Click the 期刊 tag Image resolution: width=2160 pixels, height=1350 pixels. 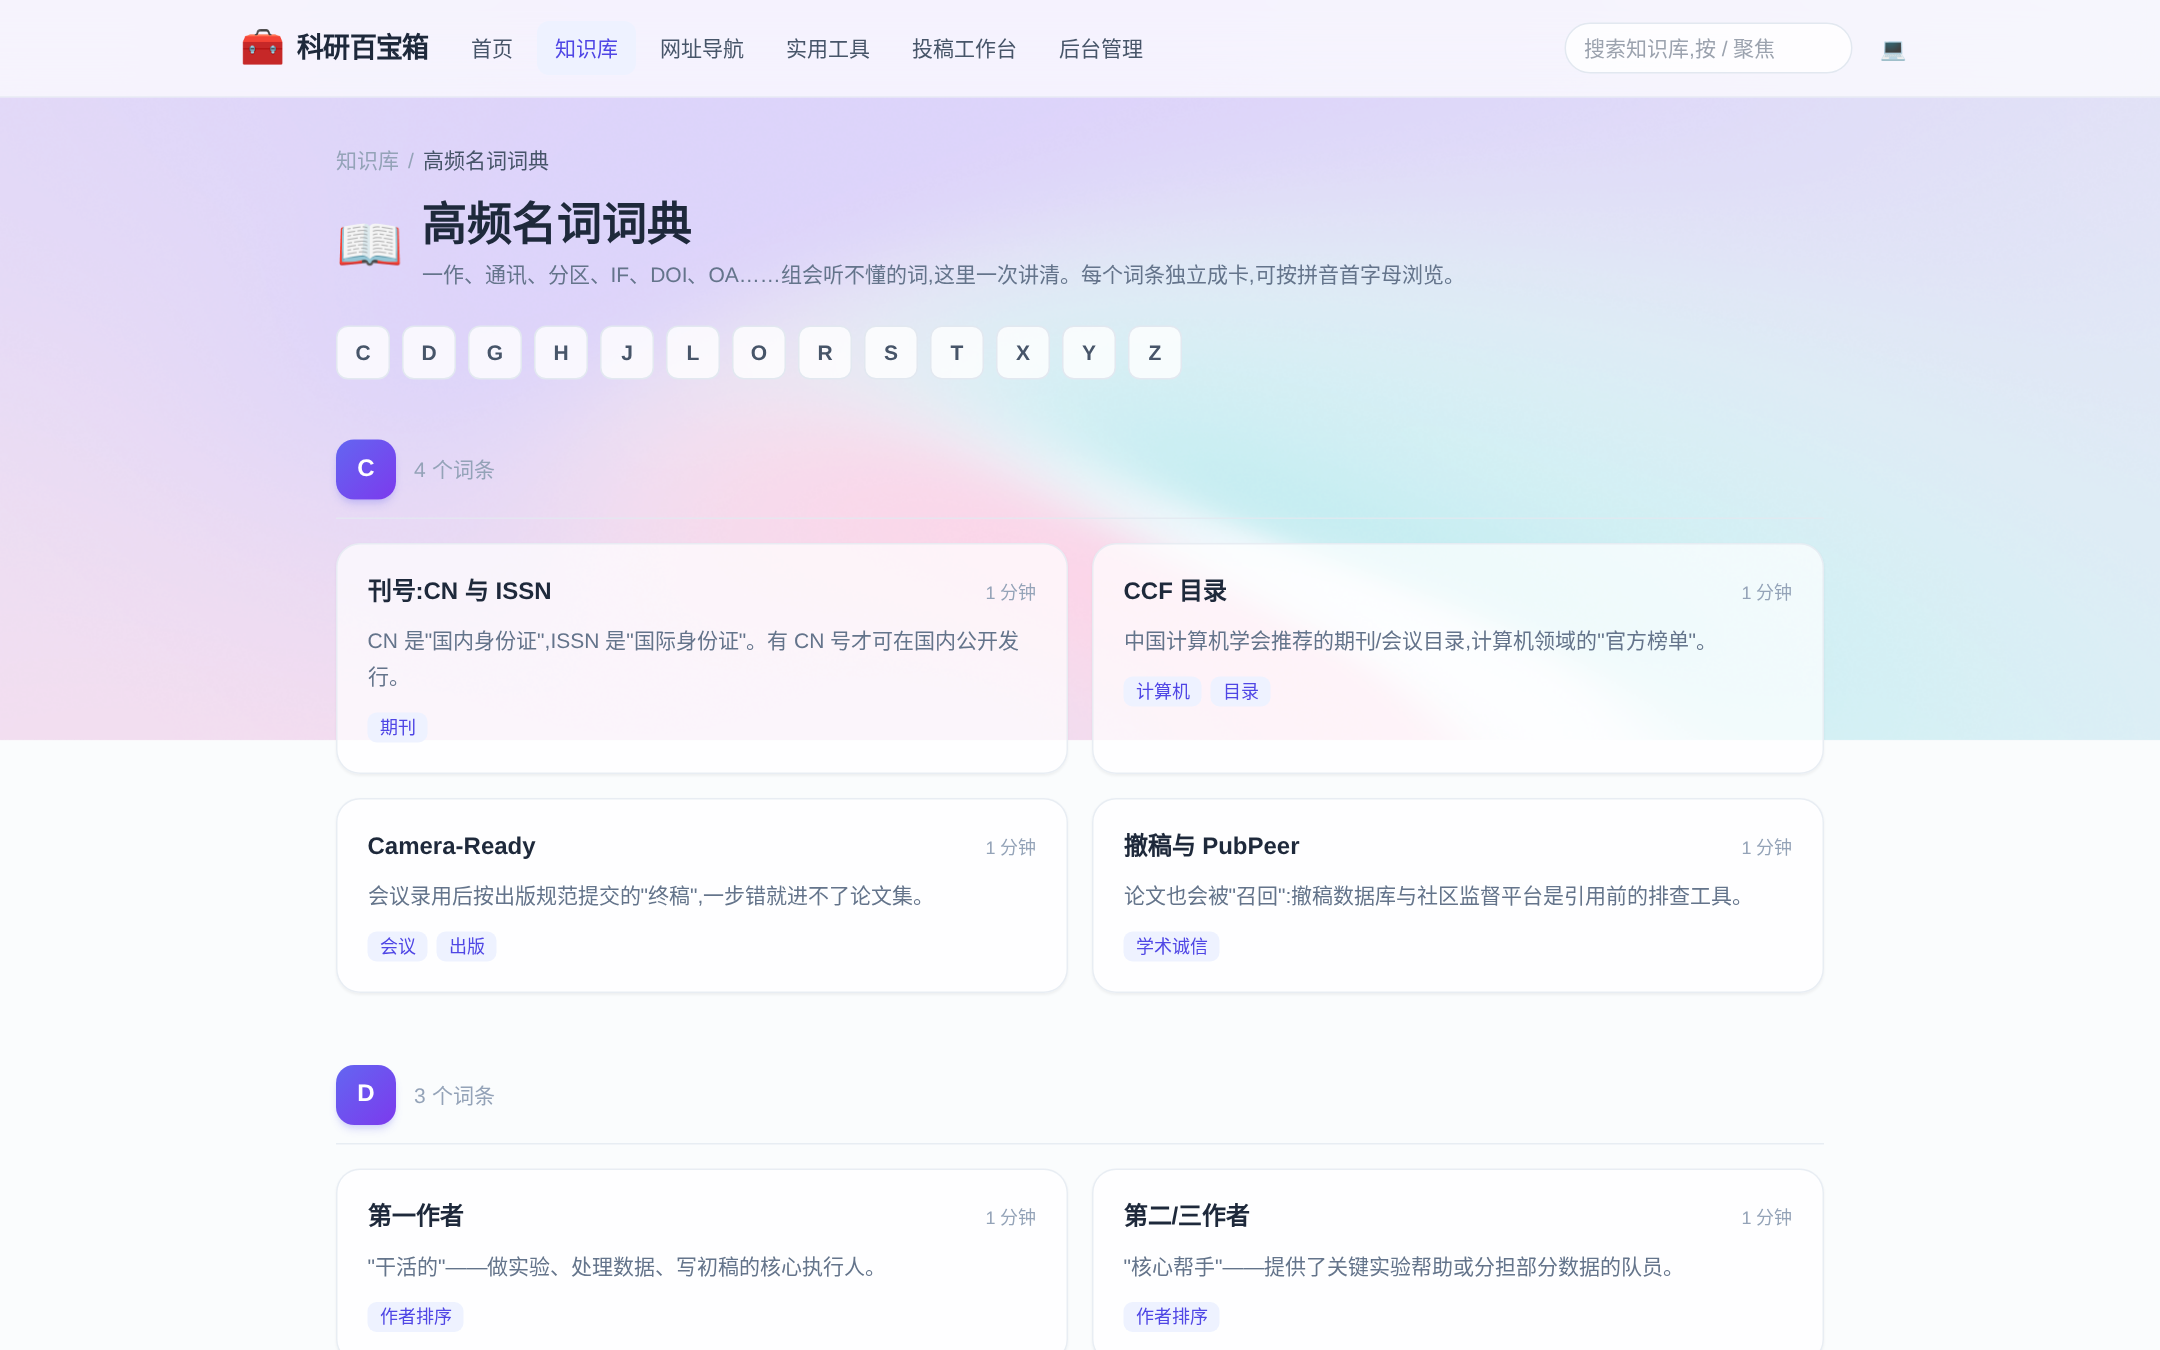398,727
